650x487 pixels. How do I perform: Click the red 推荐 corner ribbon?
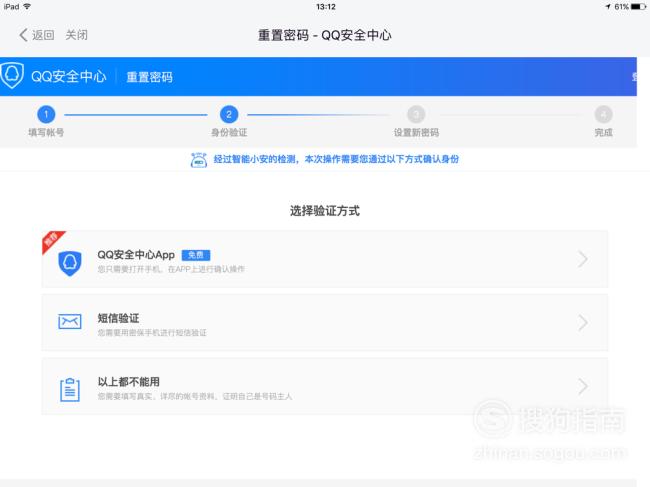coord(52,241)
